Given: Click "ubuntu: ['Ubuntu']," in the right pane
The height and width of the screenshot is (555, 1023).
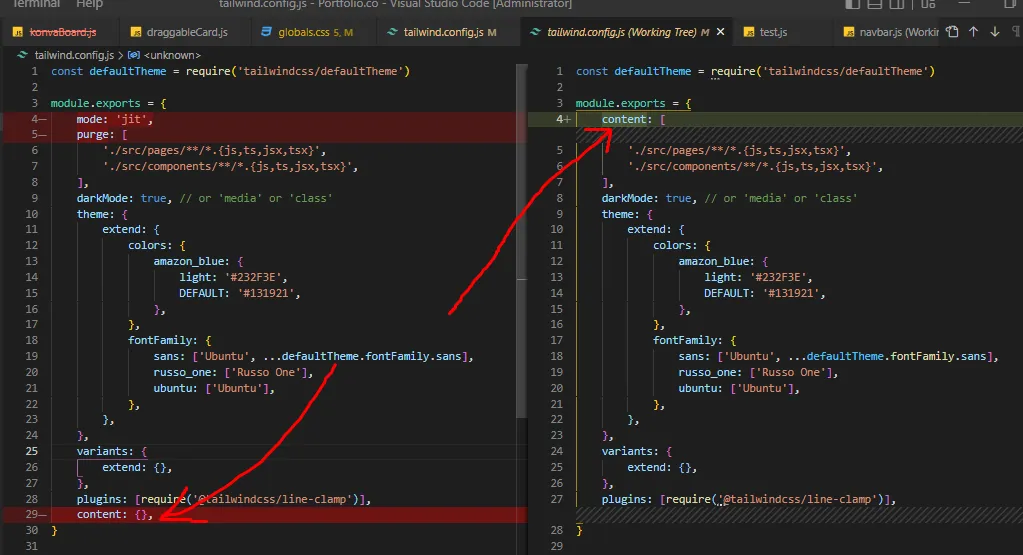Looking at the screenshot, I should (739, 389).
